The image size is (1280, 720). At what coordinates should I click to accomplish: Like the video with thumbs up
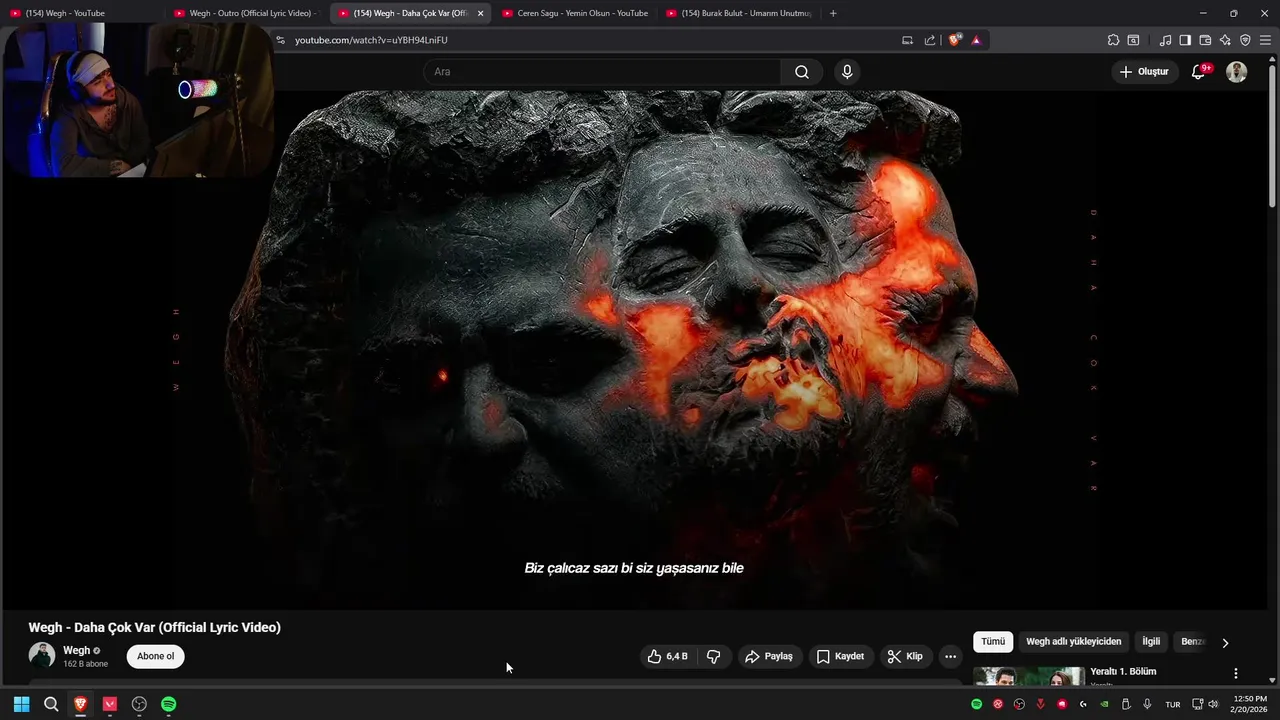668,656
